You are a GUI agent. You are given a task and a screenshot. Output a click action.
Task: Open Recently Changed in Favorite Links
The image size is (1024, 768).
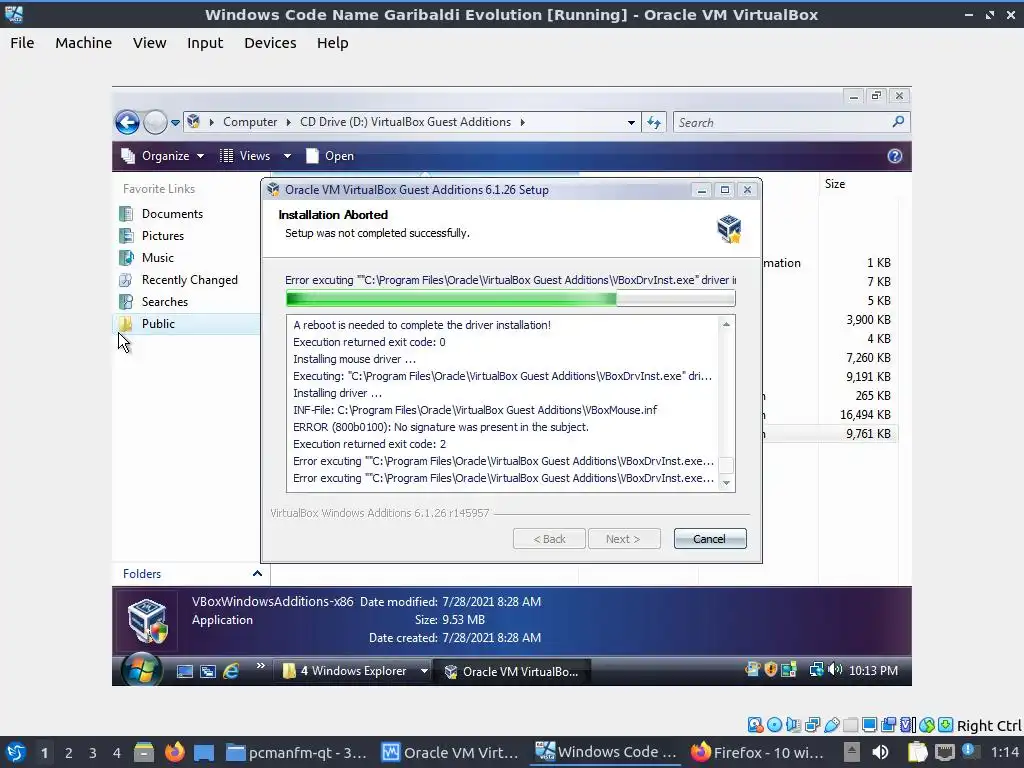tap(189, 280)
